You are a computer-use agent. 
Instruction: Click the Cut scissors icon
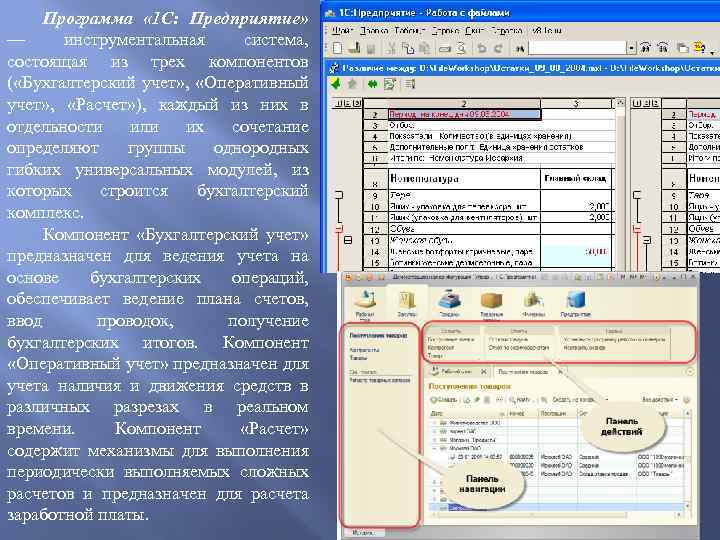[x=391, y=48]
